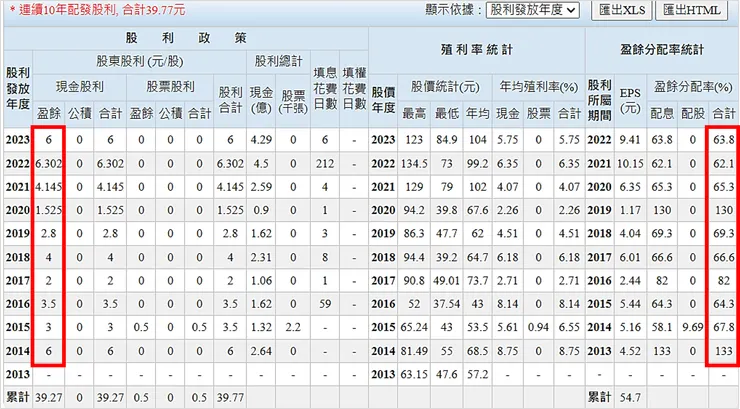
Task: Click the 現金股利 subheader
Action: pyautogui.click(x=79, y=87)
